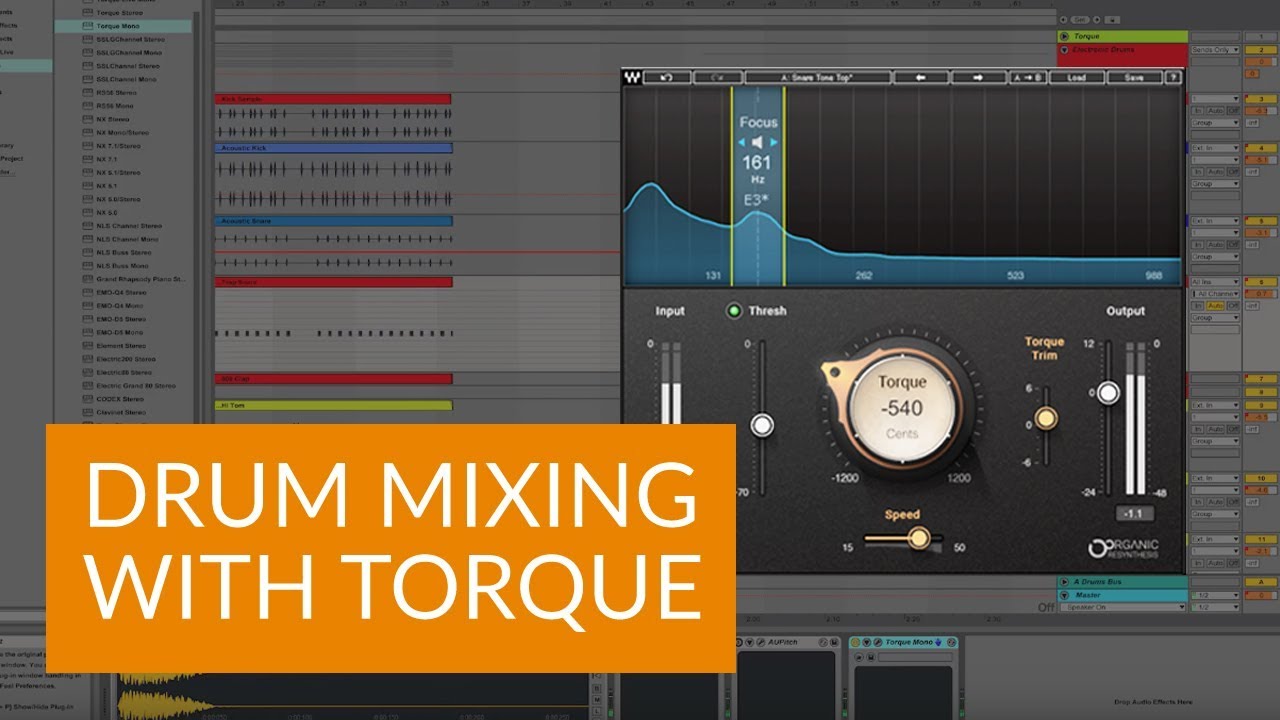Go to the previous preset with the left arrow
Screen dimensions: 1280x720
919,77
